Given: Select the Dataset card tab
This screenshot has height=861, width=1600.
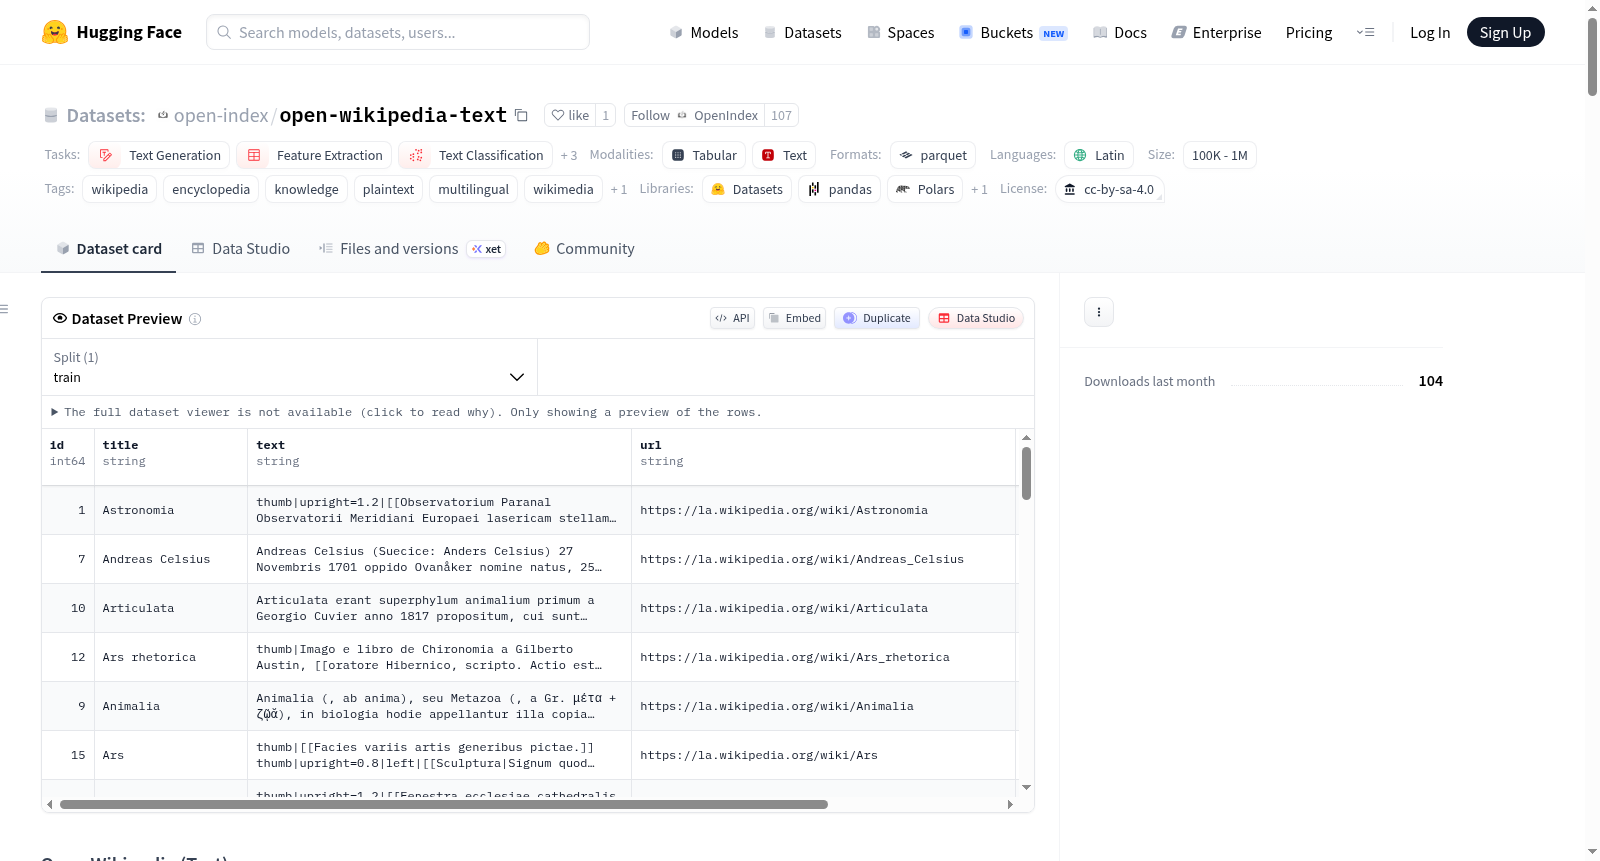Looking at the screenshot, I should coord(109,249).
